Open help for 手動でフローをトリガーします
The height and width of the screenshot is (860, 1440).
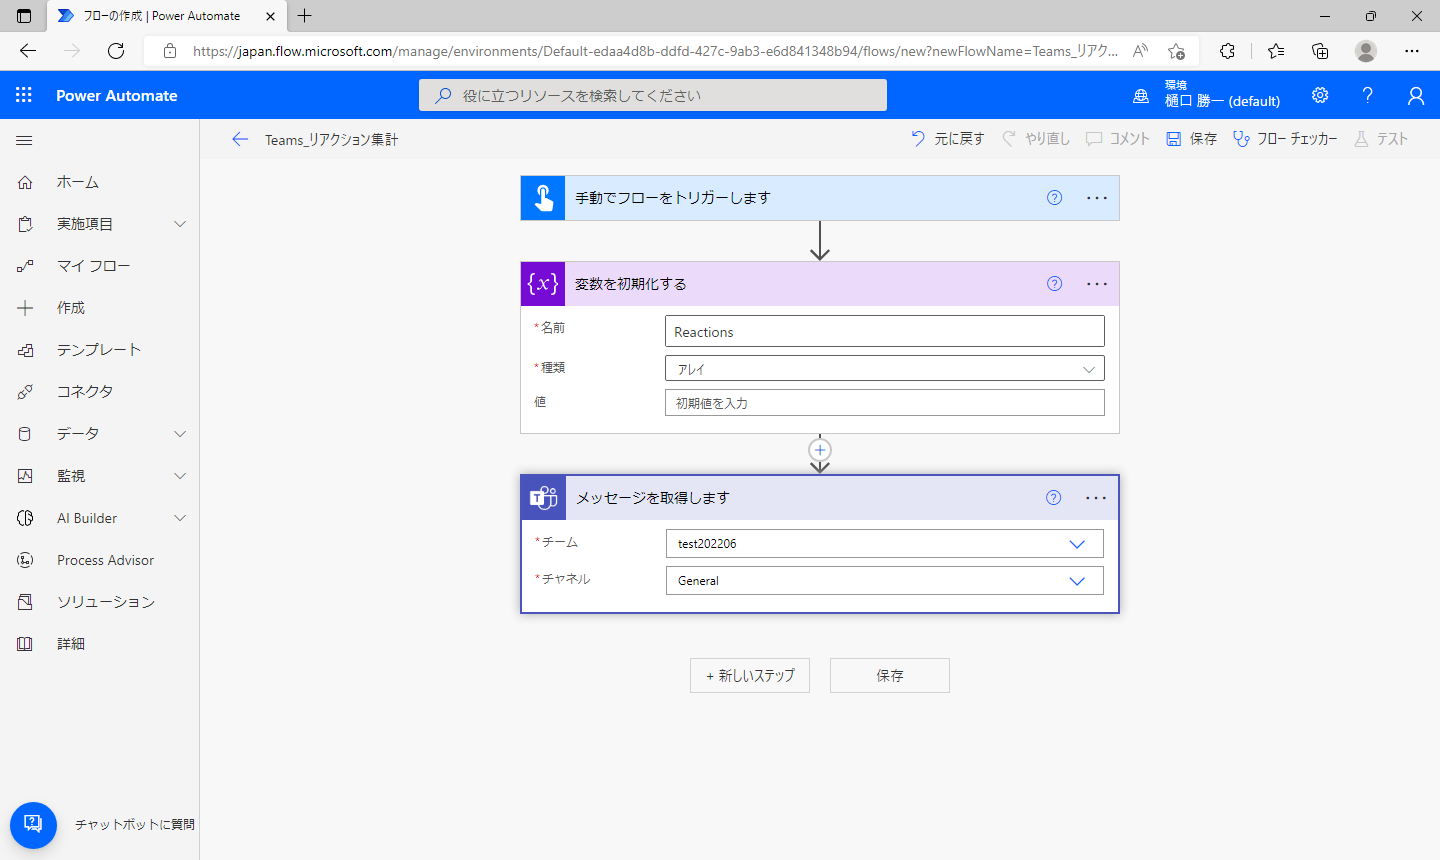1054,198
